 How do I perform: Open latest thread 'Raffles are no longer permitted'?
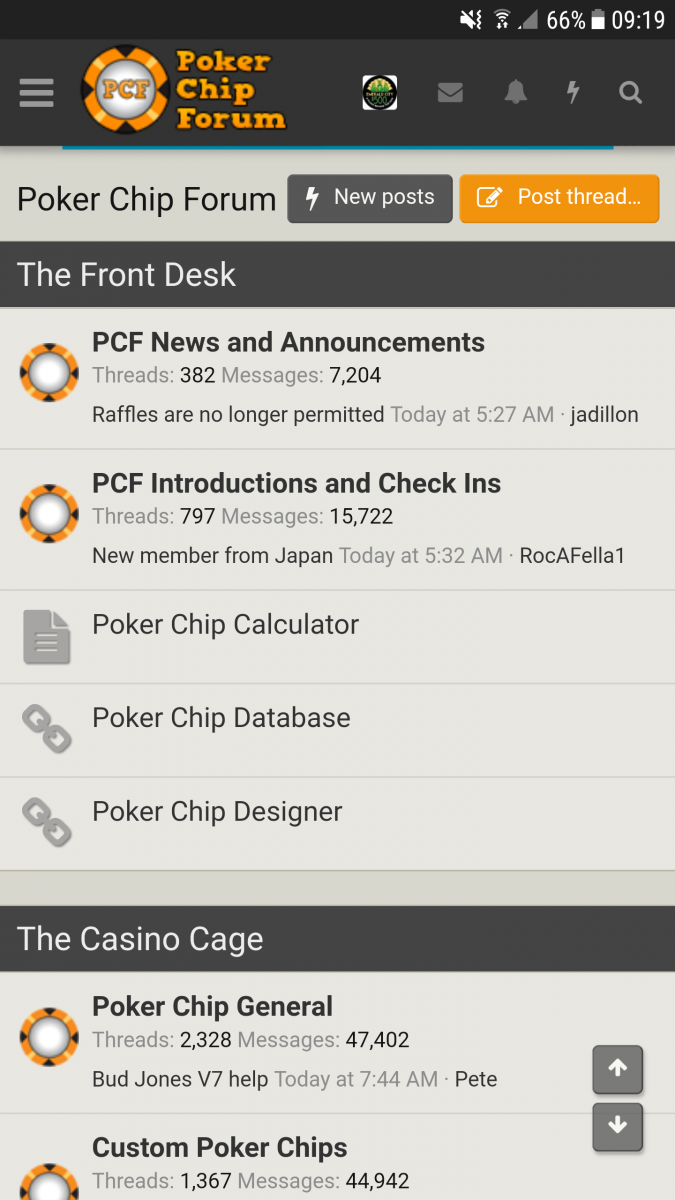coord(238,414)
